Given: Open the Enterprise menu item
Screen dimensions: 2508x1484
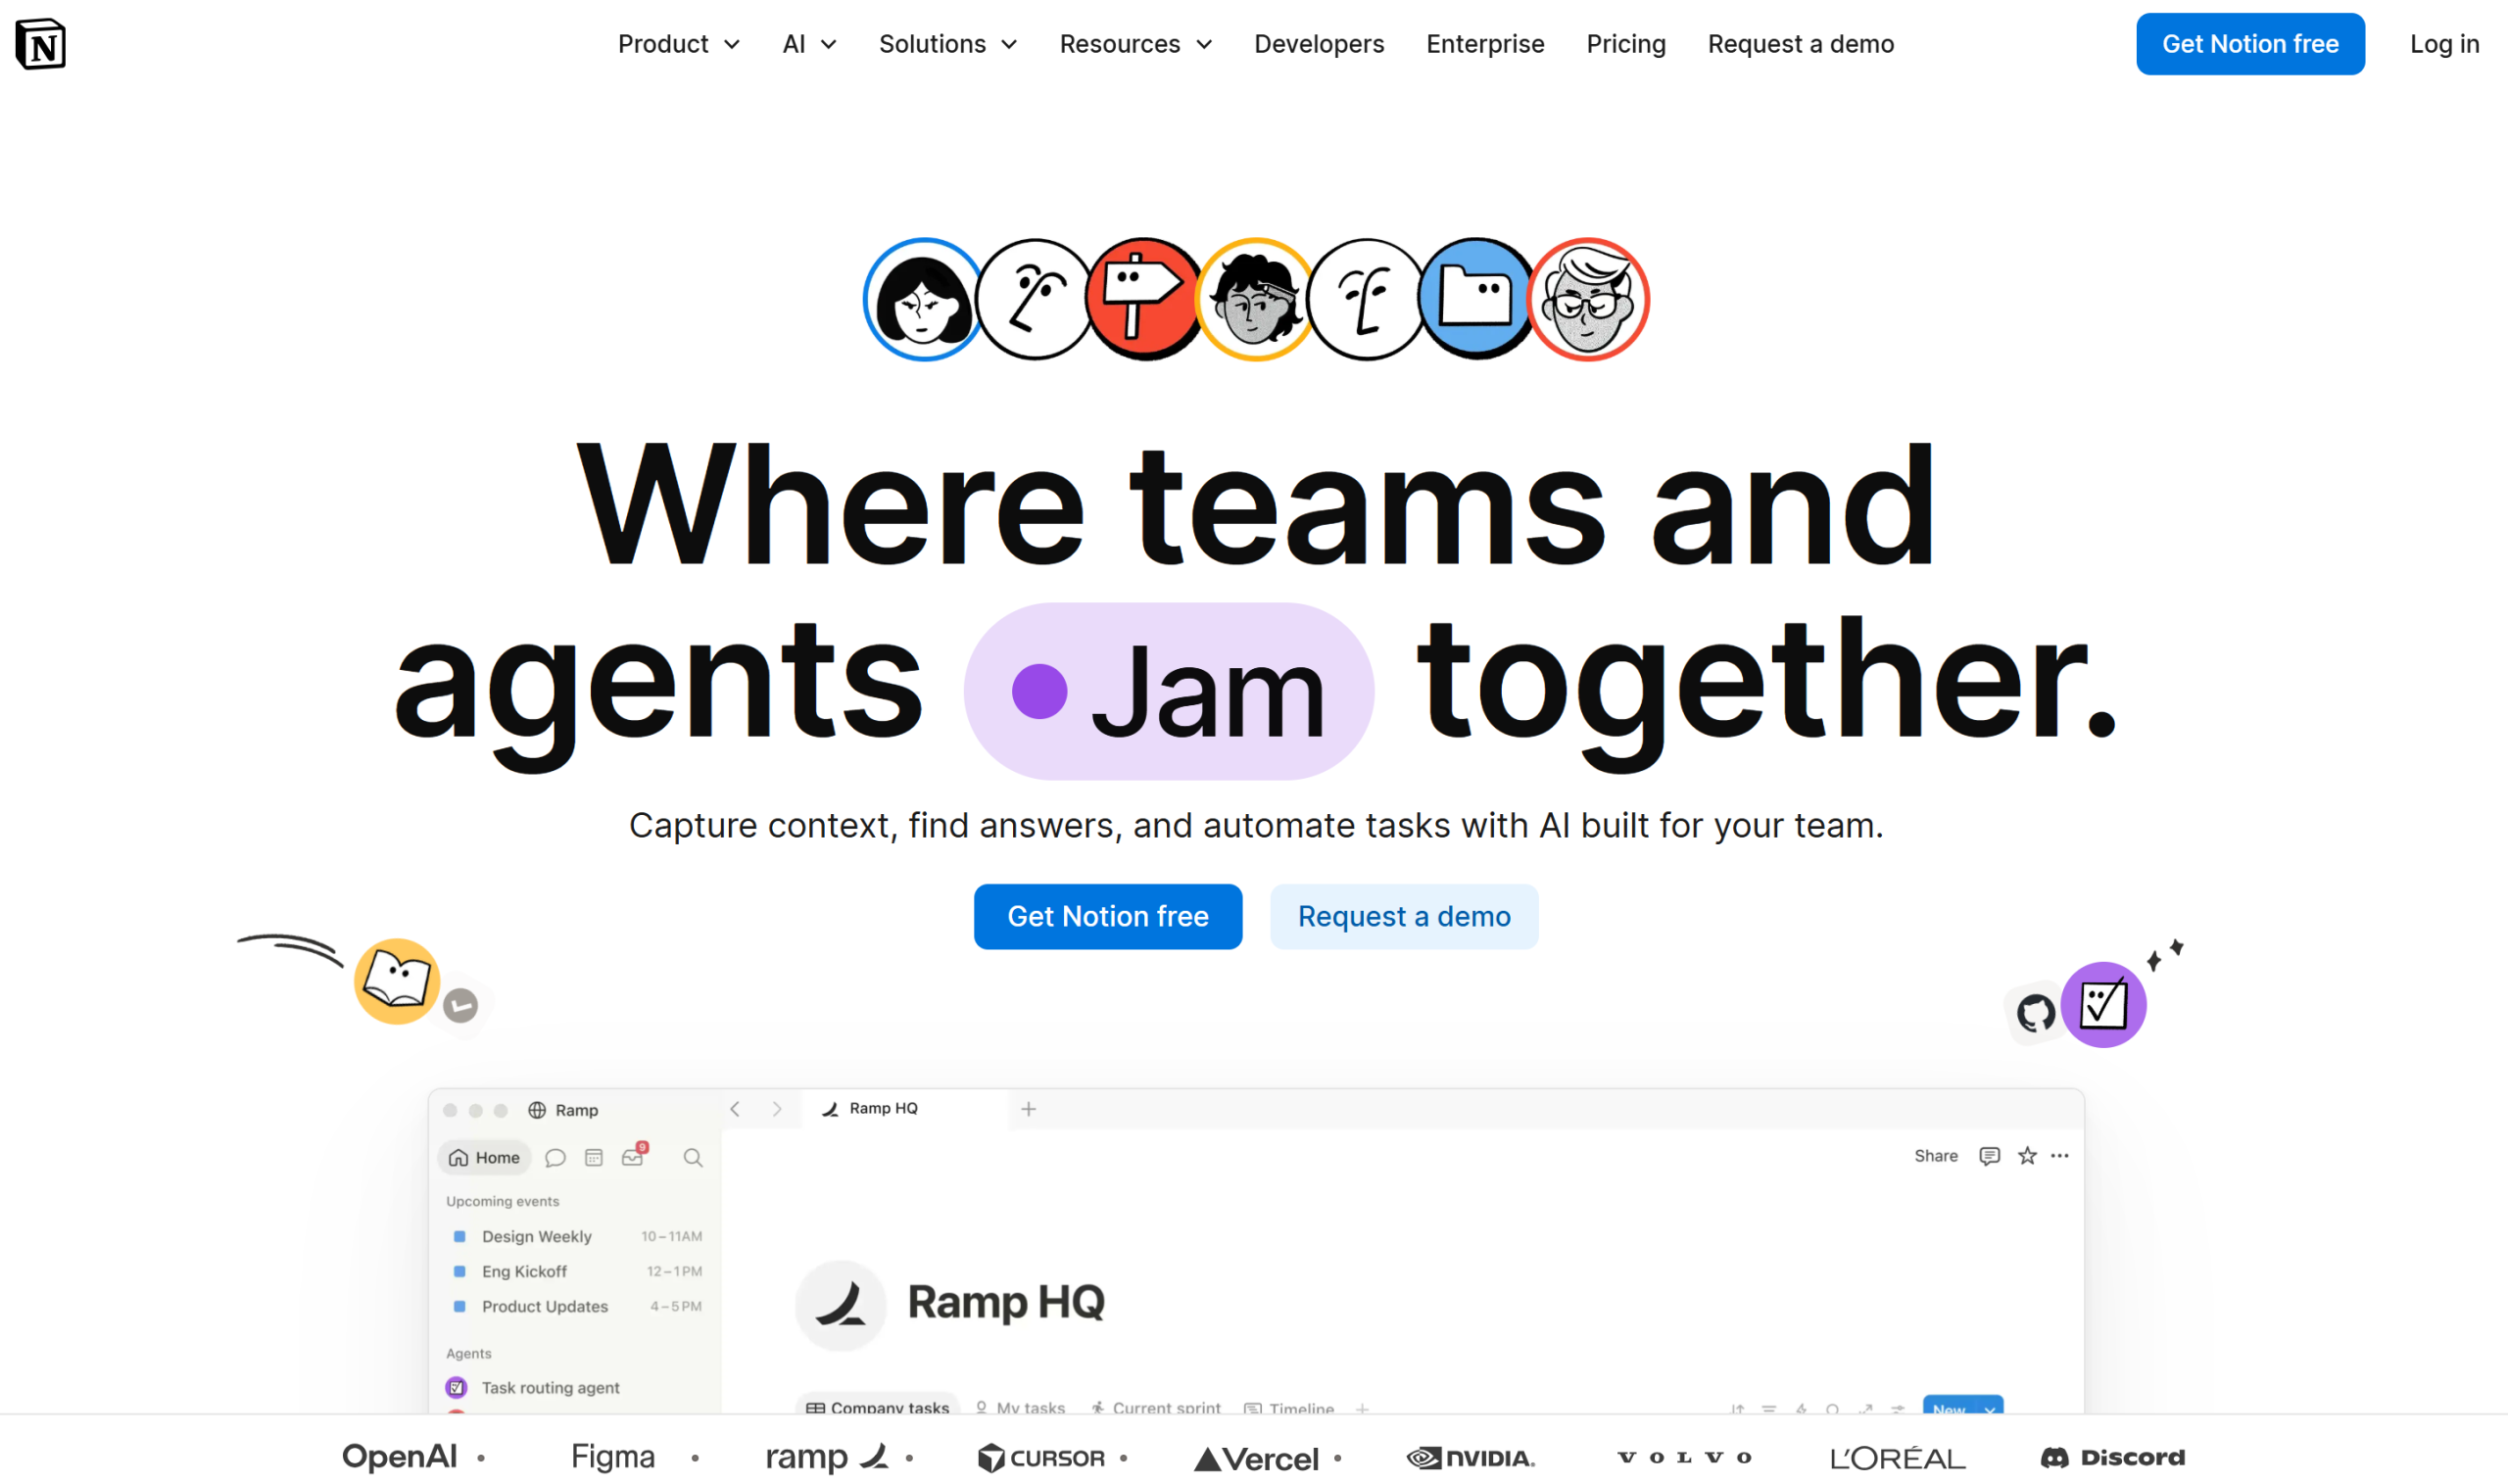Looking at the screenshot, I should pos(1485,44).
